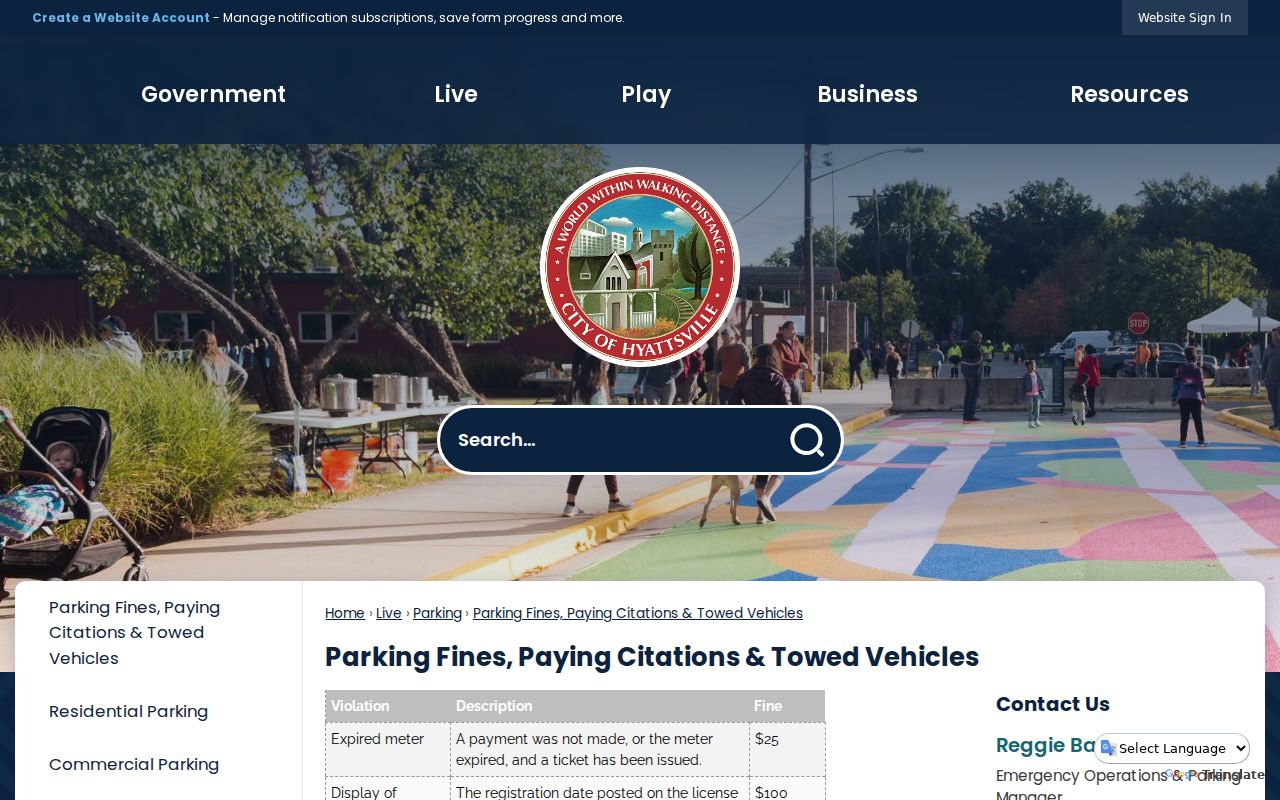Open the Government menu

213,94
